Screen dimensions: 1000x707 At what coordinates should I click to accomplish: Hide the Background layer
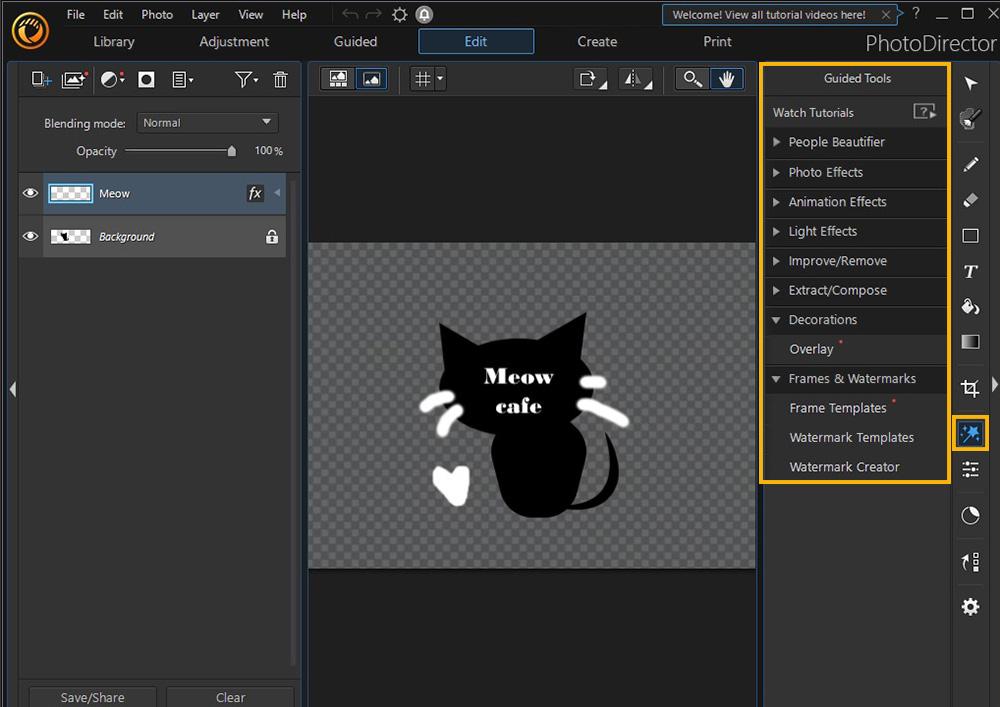tap(30, 237)
